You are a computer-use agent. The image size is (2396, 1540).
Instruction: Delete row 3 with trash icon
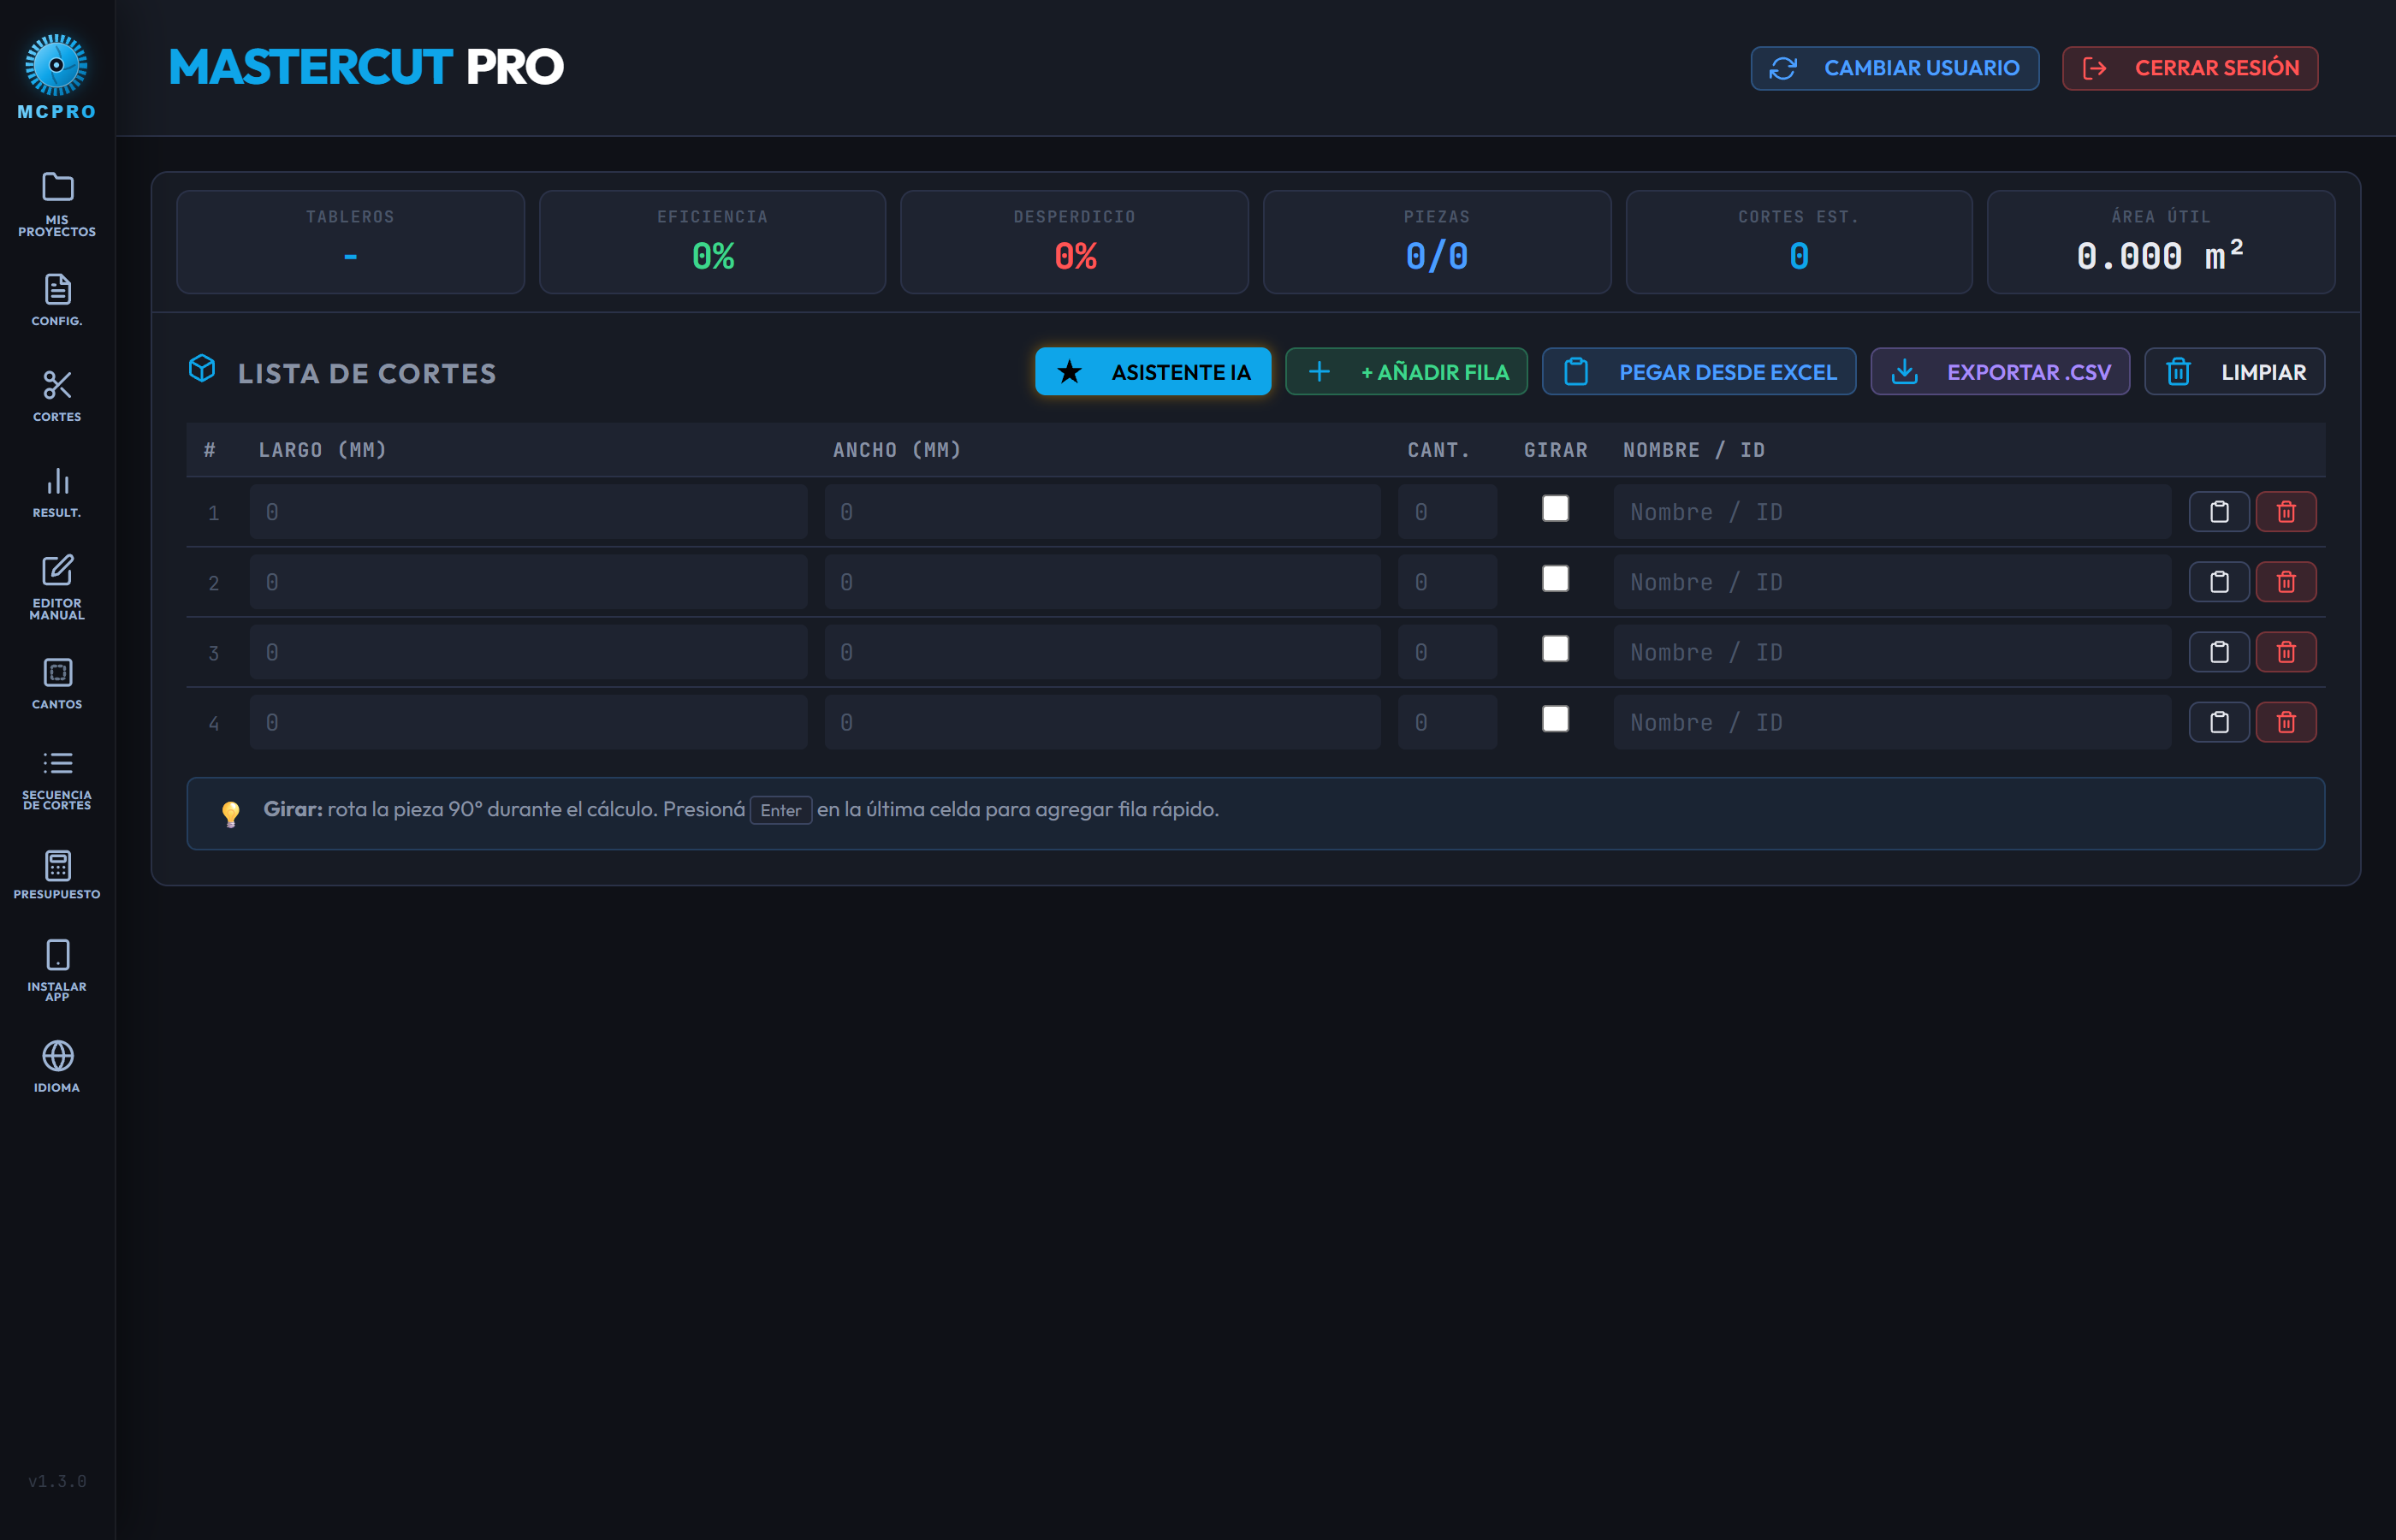(2286, 652)
